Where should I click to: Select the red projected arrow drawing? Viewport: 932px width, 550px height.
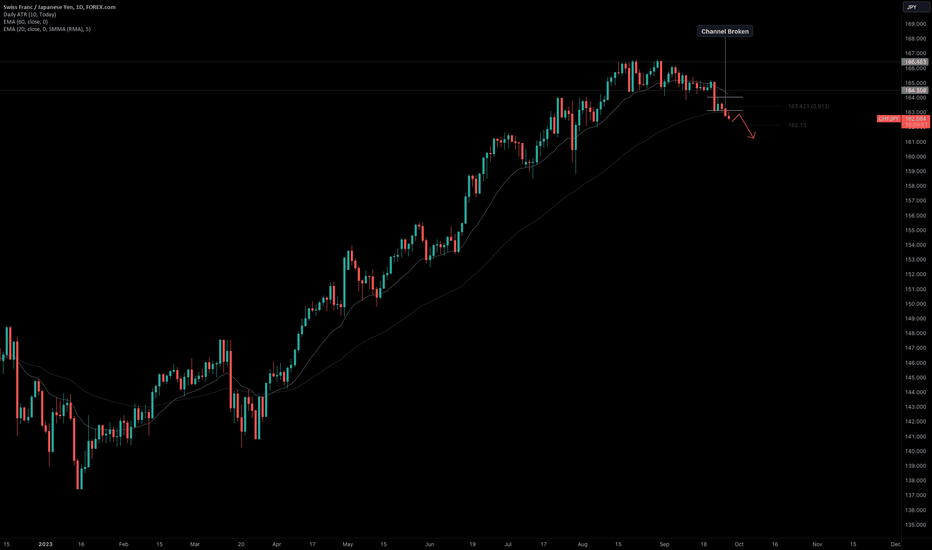(x=743, y=126)
